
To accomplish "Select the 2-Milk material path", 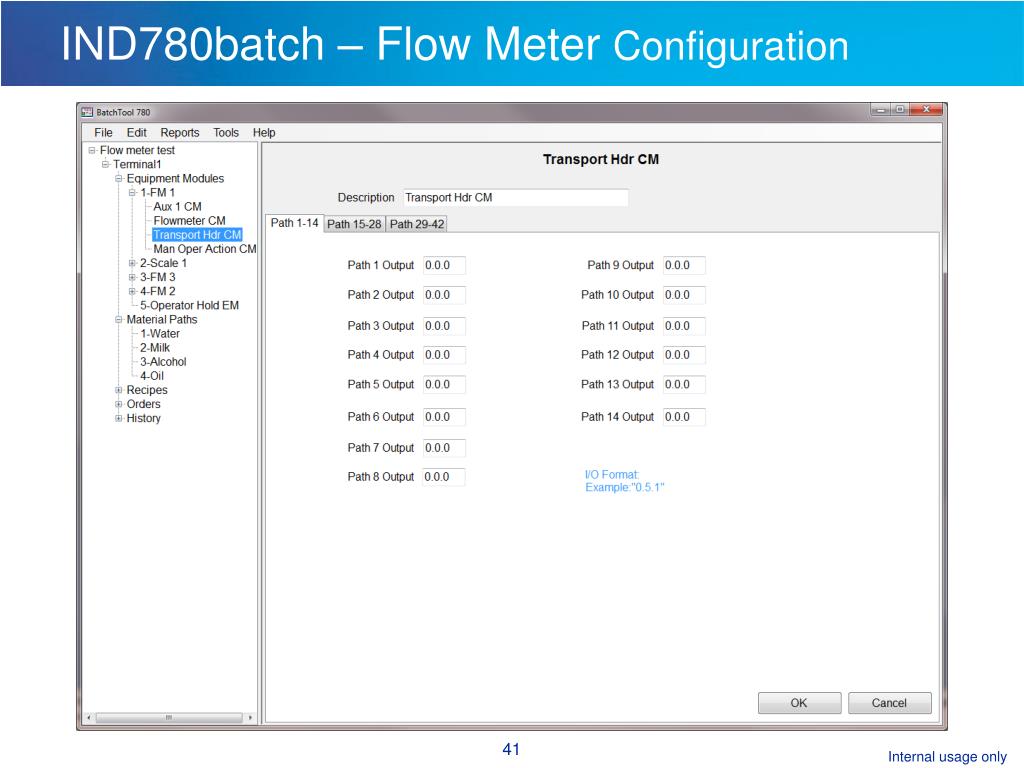I will (155, 347).
